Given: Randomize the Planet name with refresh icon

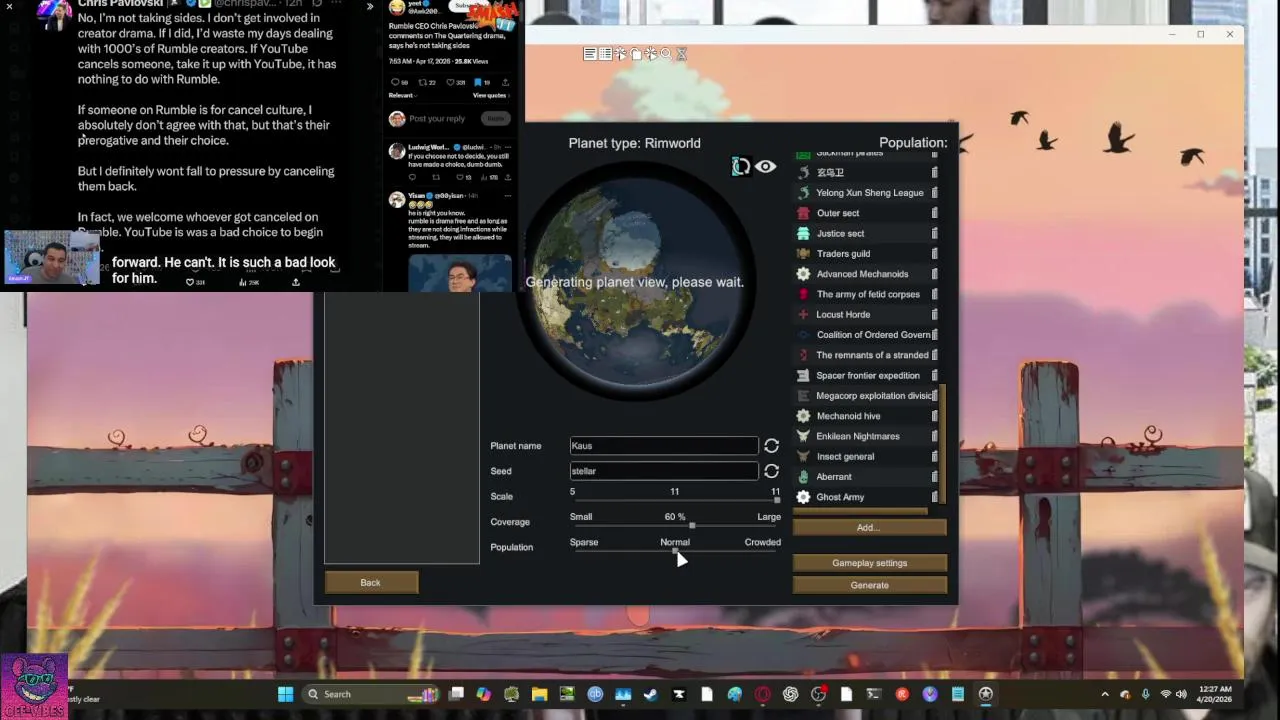Looking at the screenshot, I should pos(771,446).
